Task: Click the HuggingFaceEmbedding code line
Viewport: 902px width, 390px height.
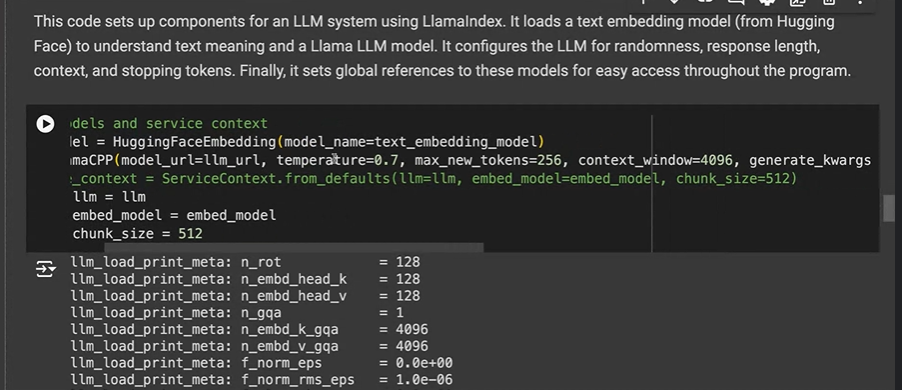Action: pyautogui.click(x=307, y=142)
